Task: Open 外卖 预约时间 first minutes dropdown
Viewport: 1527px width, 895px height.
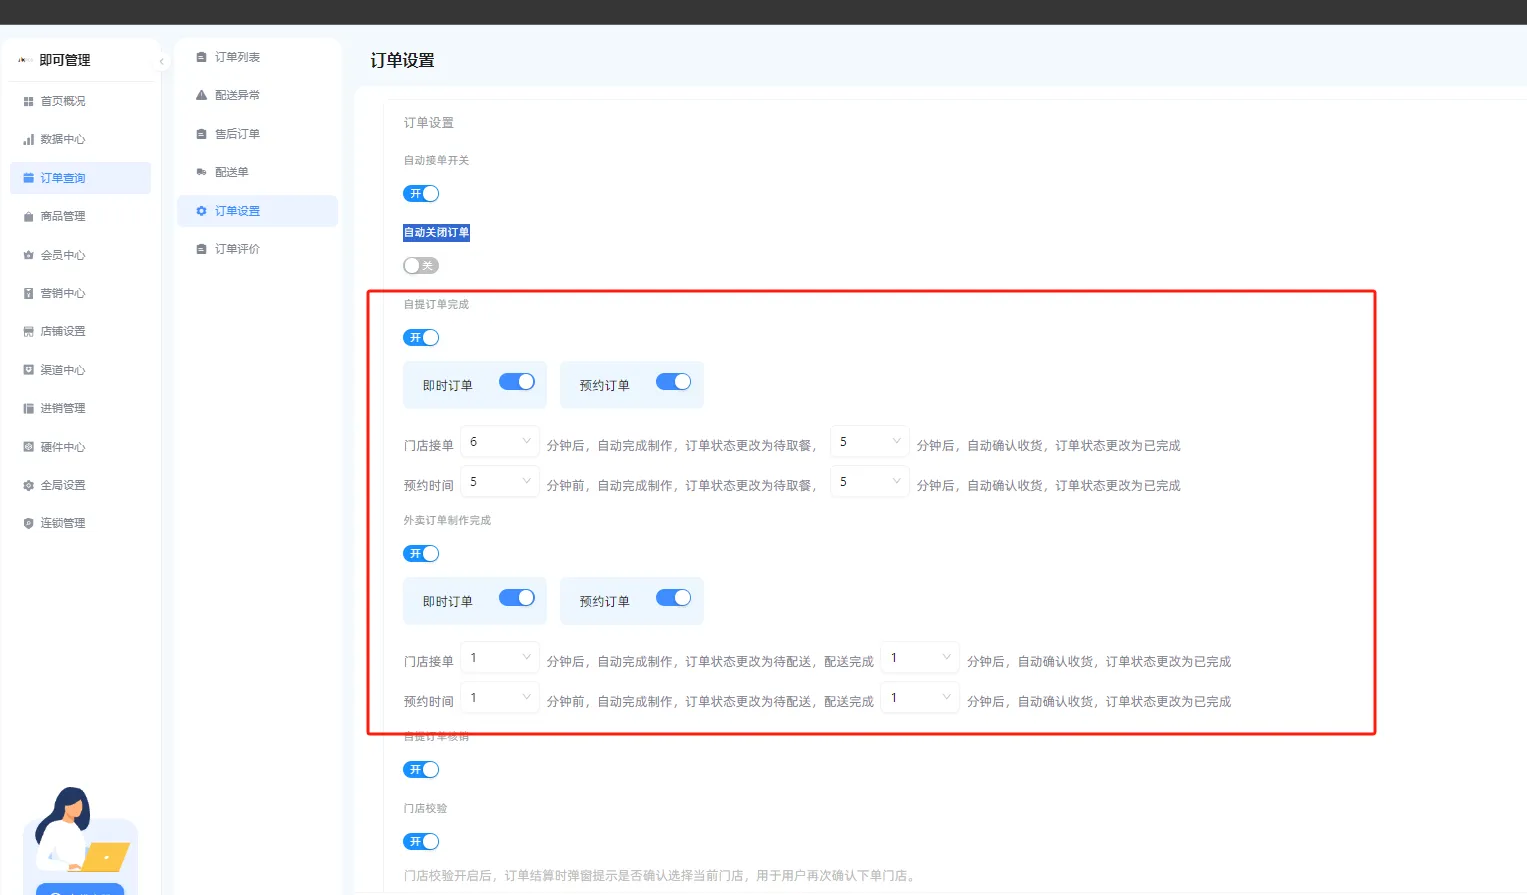Action: click(x=500, y=698)
